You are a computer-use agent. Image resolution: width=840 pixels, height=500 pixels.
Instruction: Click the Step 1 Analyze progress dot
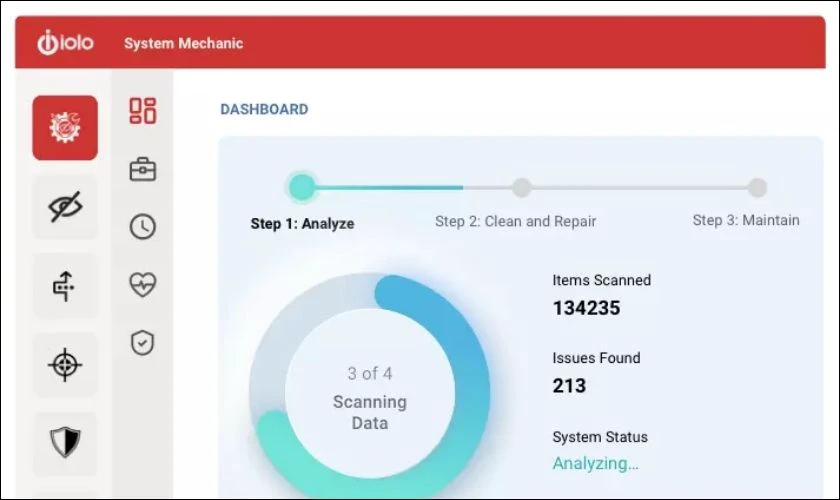point(302,187)
